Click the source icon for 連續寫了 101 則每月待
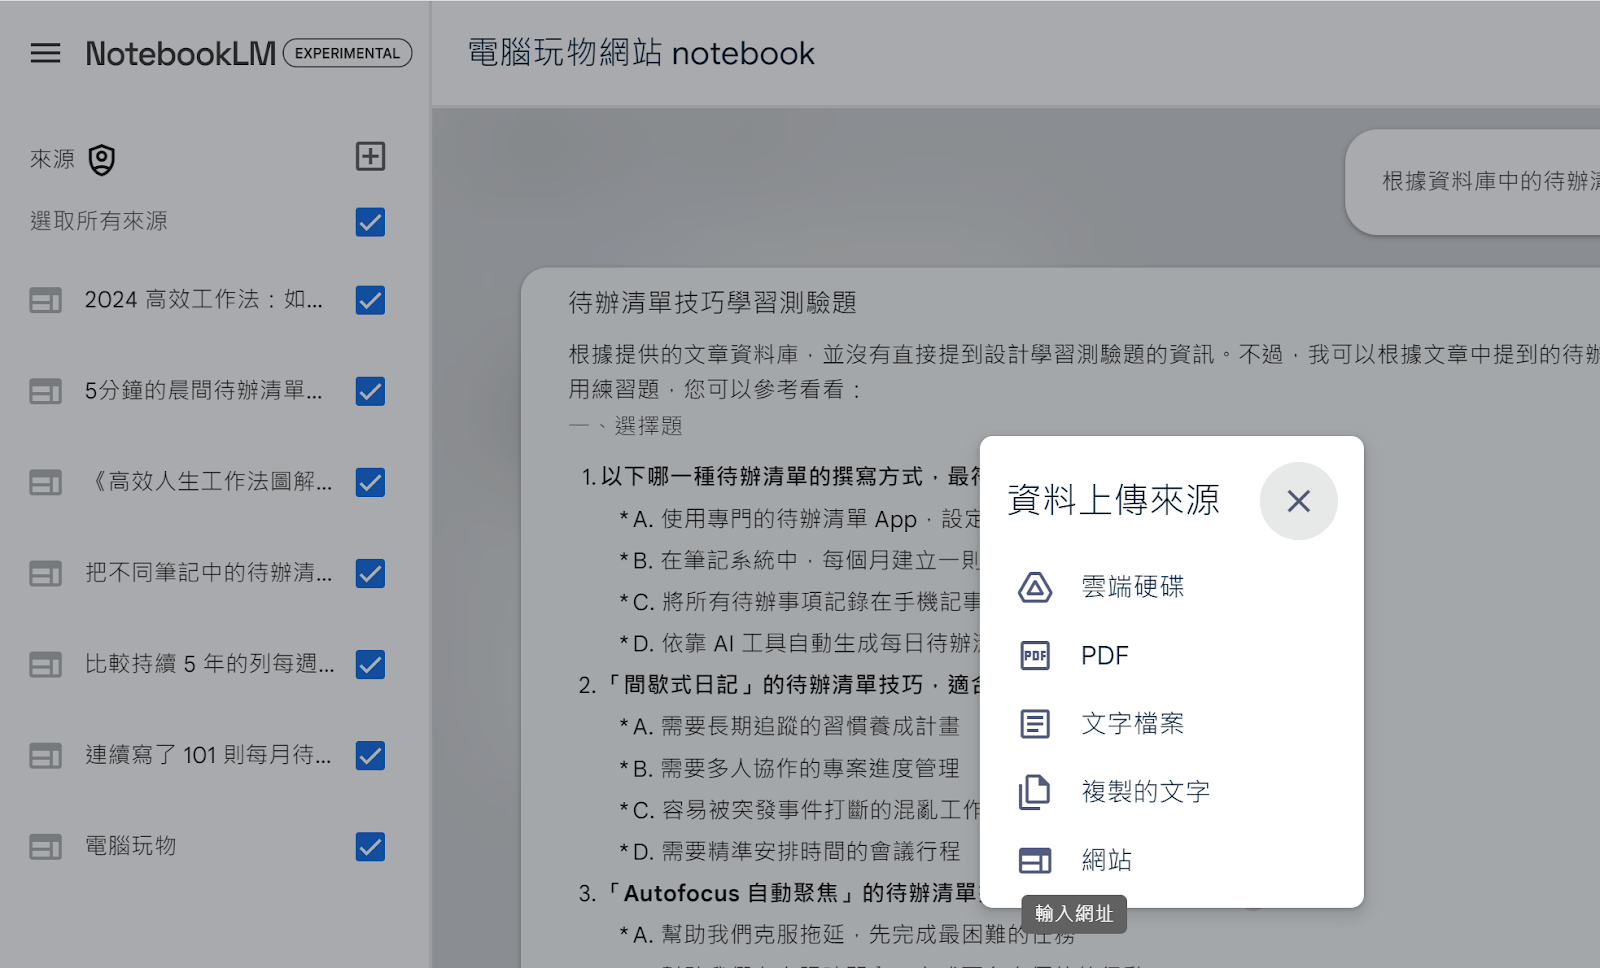This screenshot has width=1600, height=968. (x=45, y=756)
